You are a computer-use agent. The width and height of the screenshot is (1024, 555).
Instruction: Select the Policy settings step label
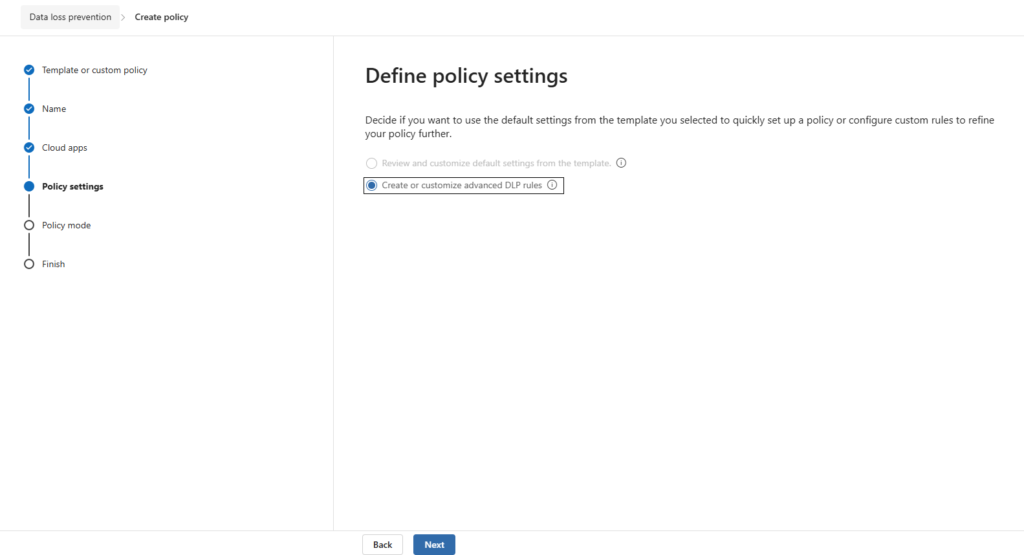[x=72, y=187]
